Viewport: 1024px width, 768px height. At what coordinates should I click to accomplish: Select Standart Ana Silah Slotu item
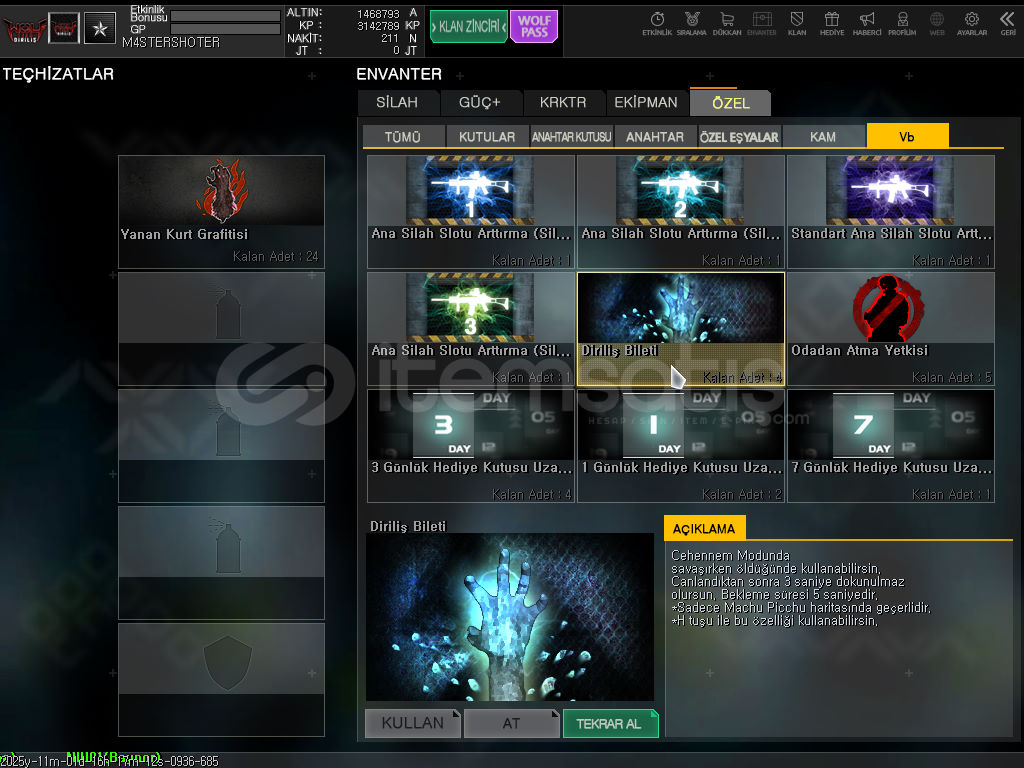pos(891,212)
